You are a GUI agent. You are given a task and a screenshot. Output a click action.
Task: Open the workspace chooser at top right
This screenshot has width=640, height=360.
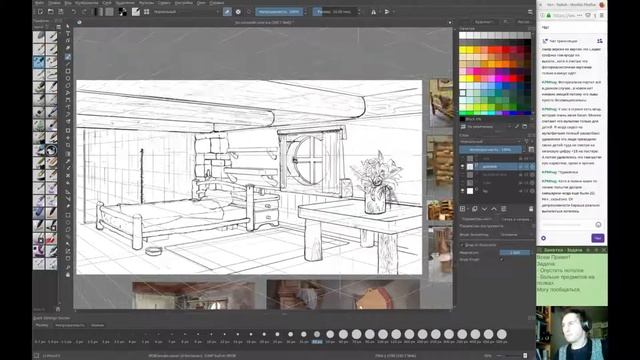(x=530, y=12)
